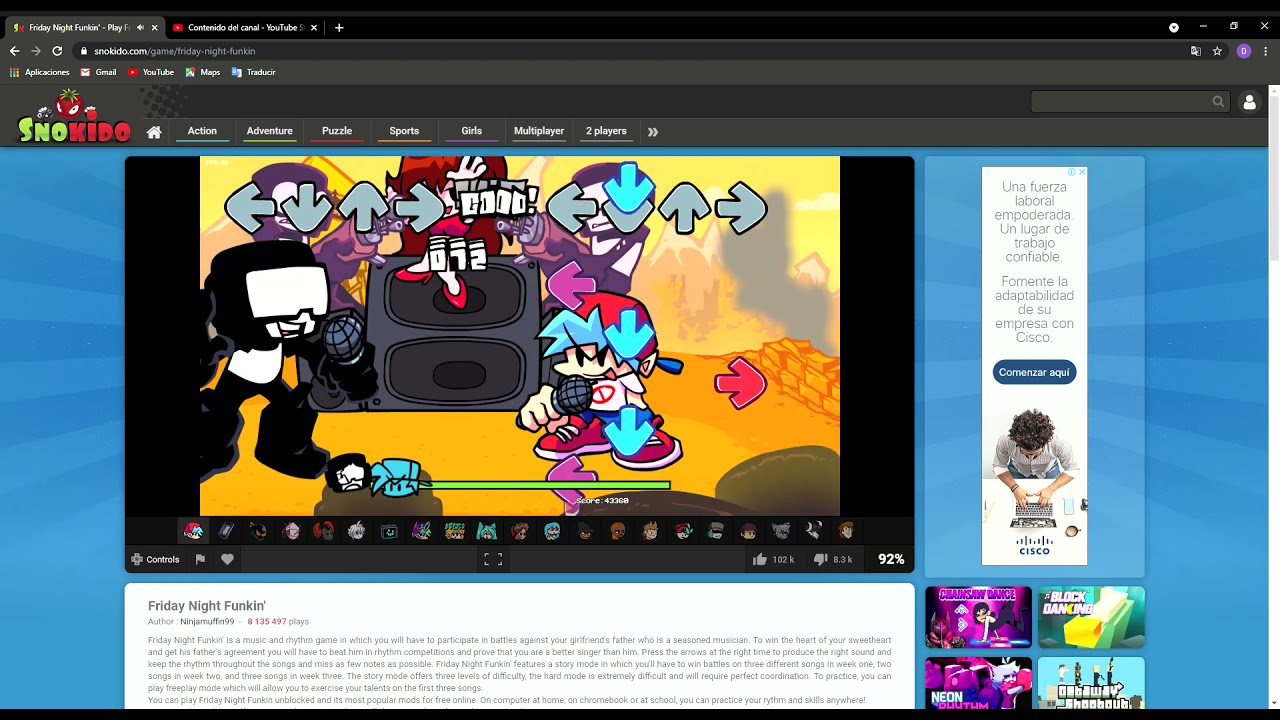Screen dimensions: 1280x720
Task: Open the Girls category
Action: click(472, 131)
